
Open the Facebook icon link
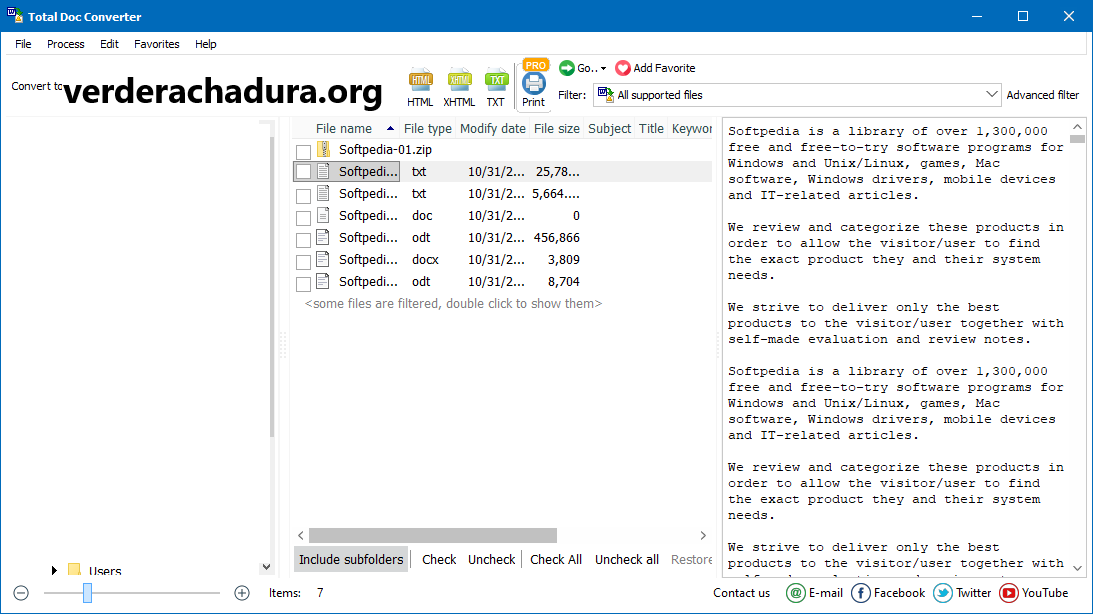coord(860,592)
